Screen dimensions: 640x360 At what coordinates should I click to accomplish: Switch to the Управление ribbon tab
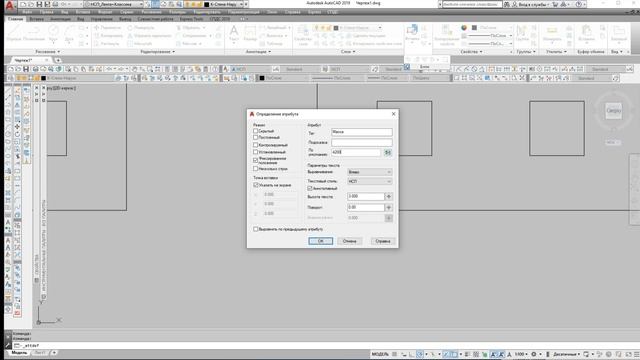point(102,19)
